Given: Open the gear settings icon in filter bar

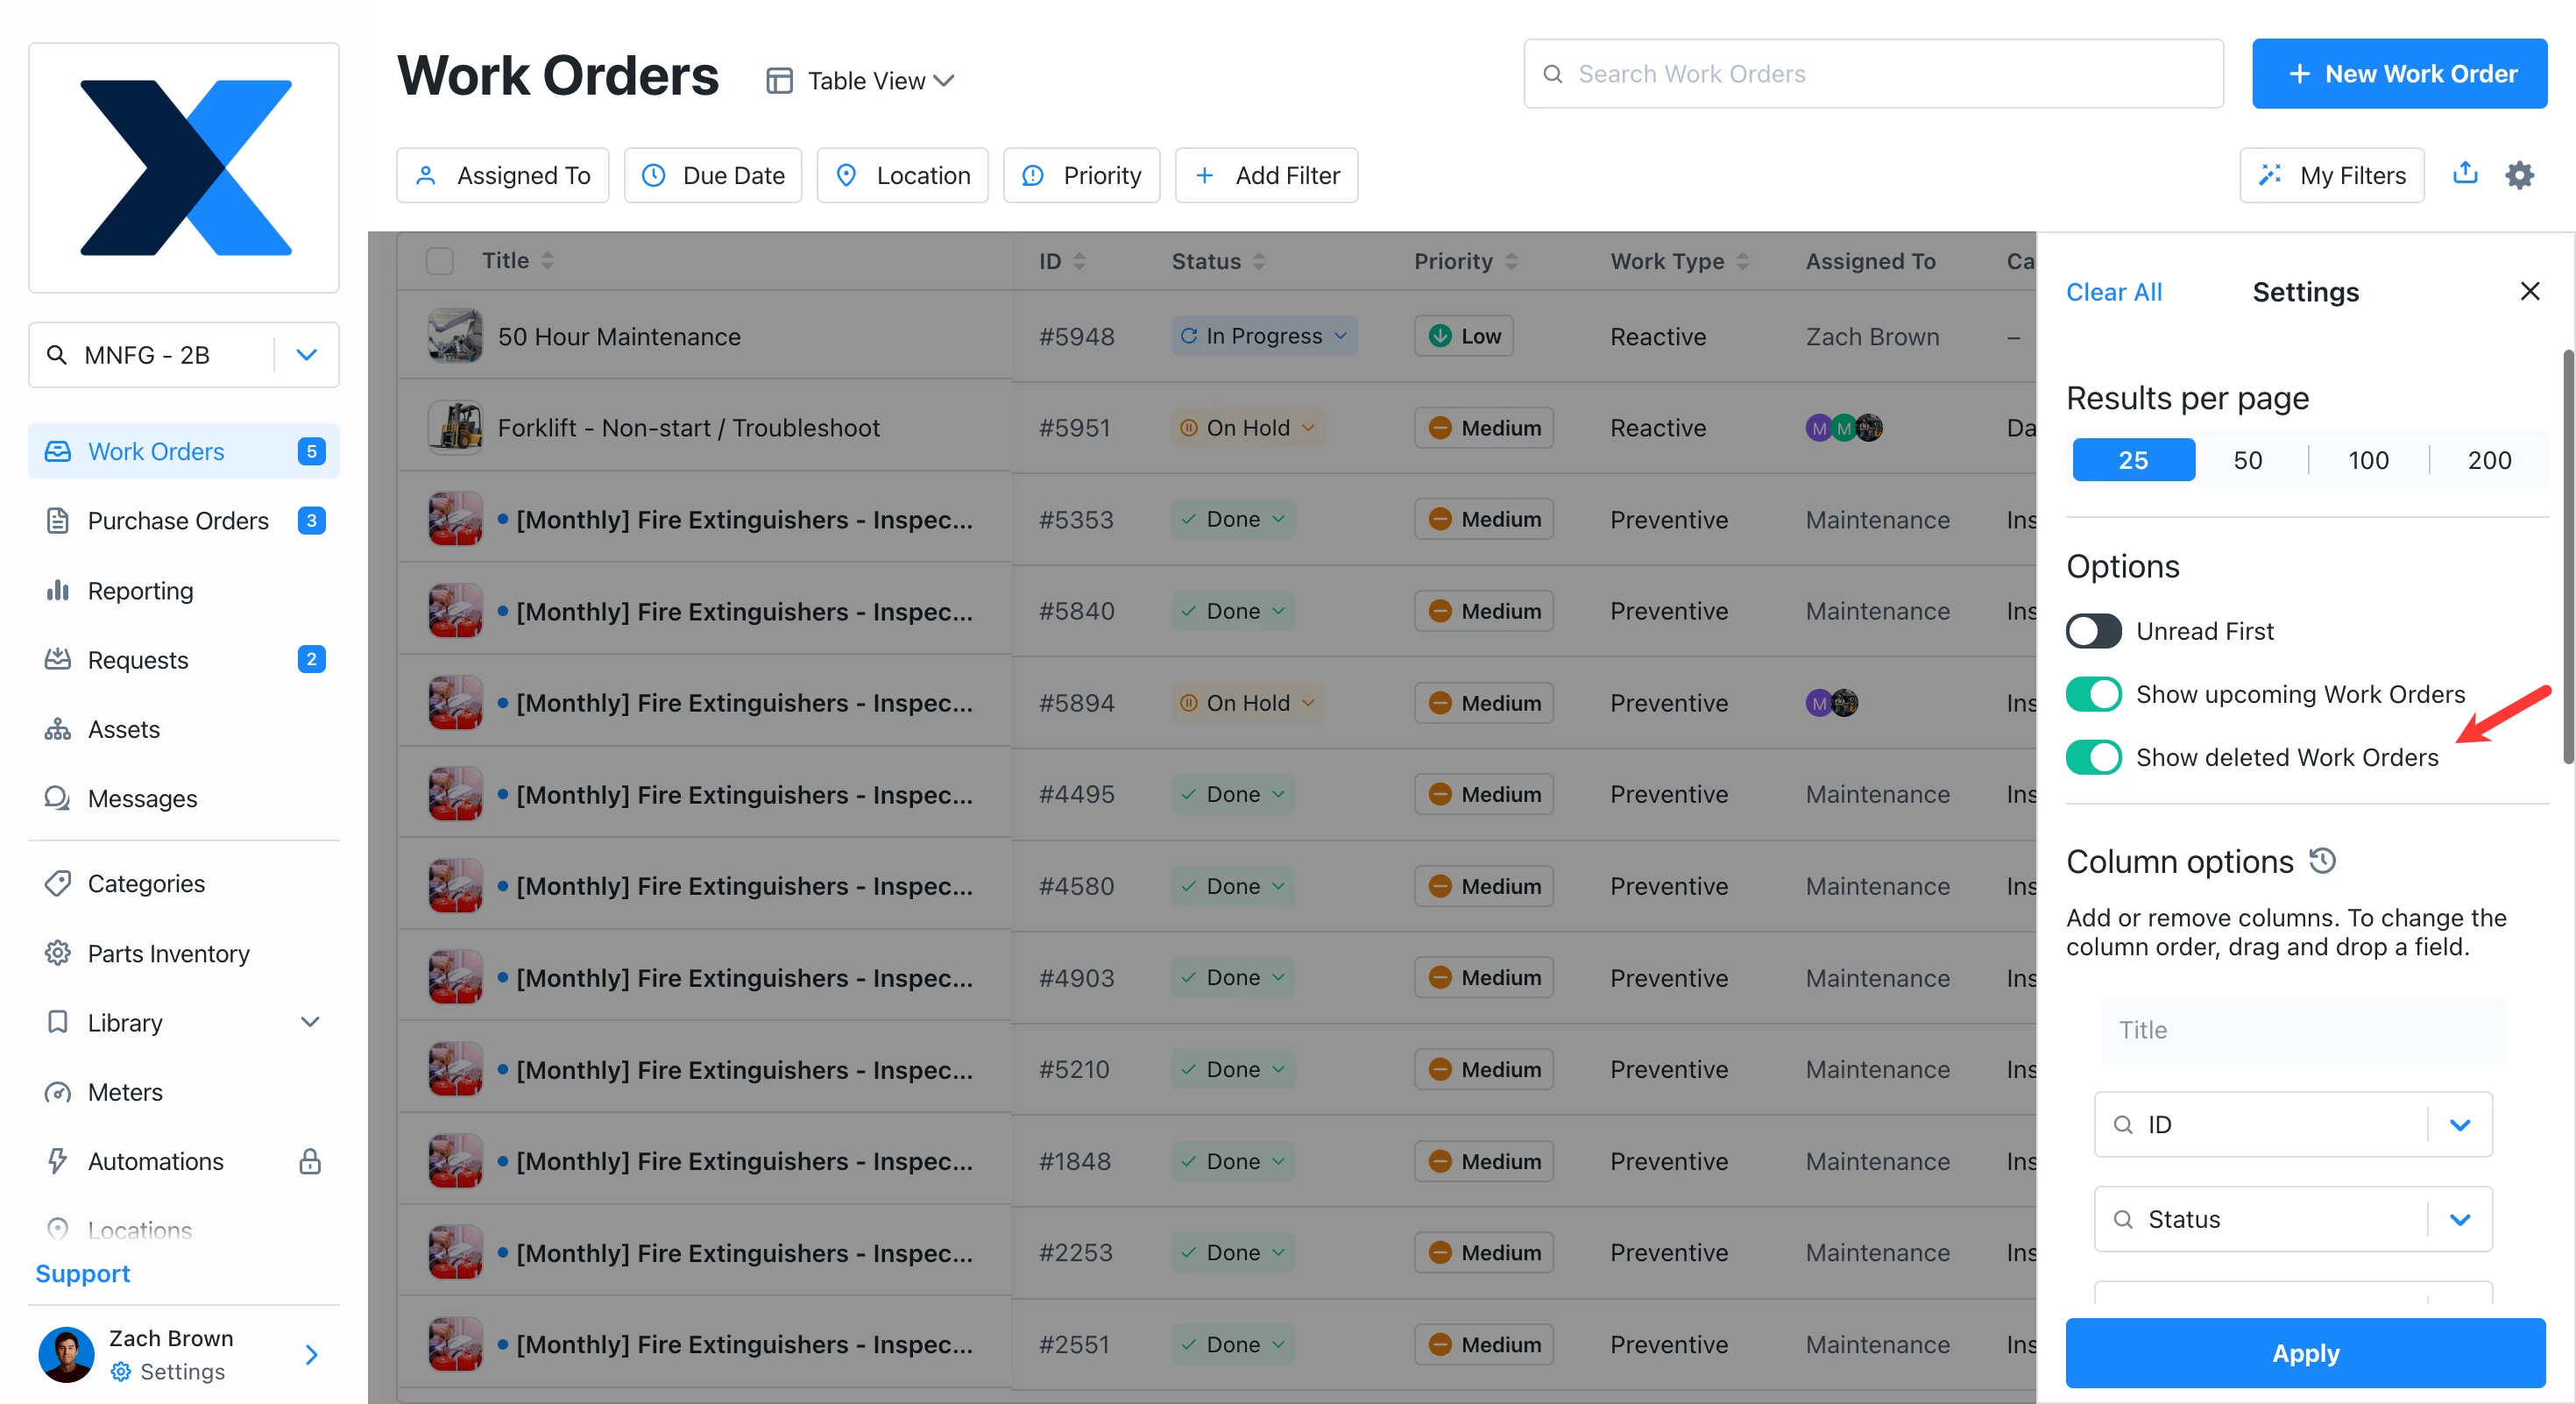Looking at the screenshot, I should pos(2519,175).
